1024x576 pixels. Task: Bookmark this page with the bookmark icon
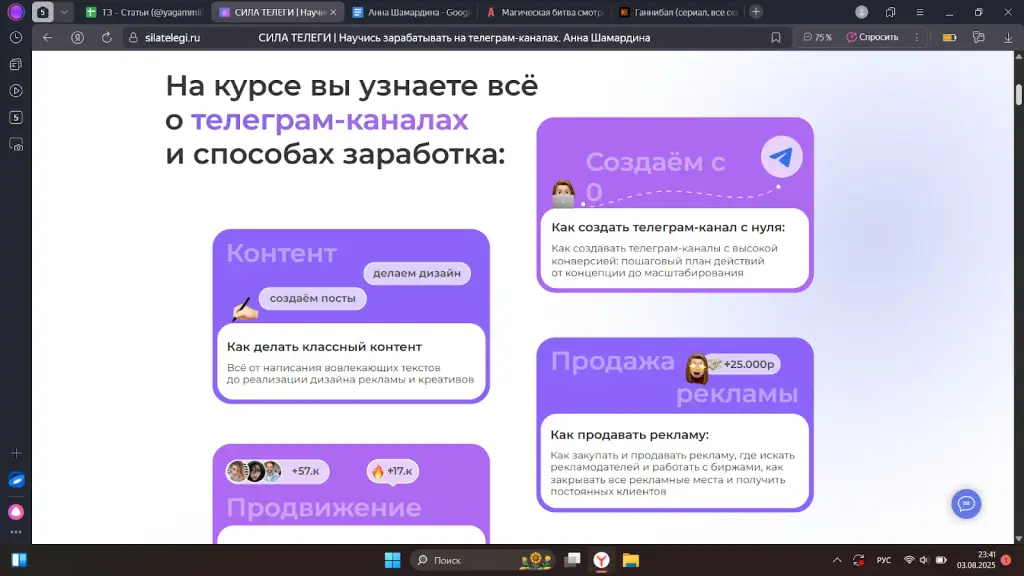pos(776,38)
